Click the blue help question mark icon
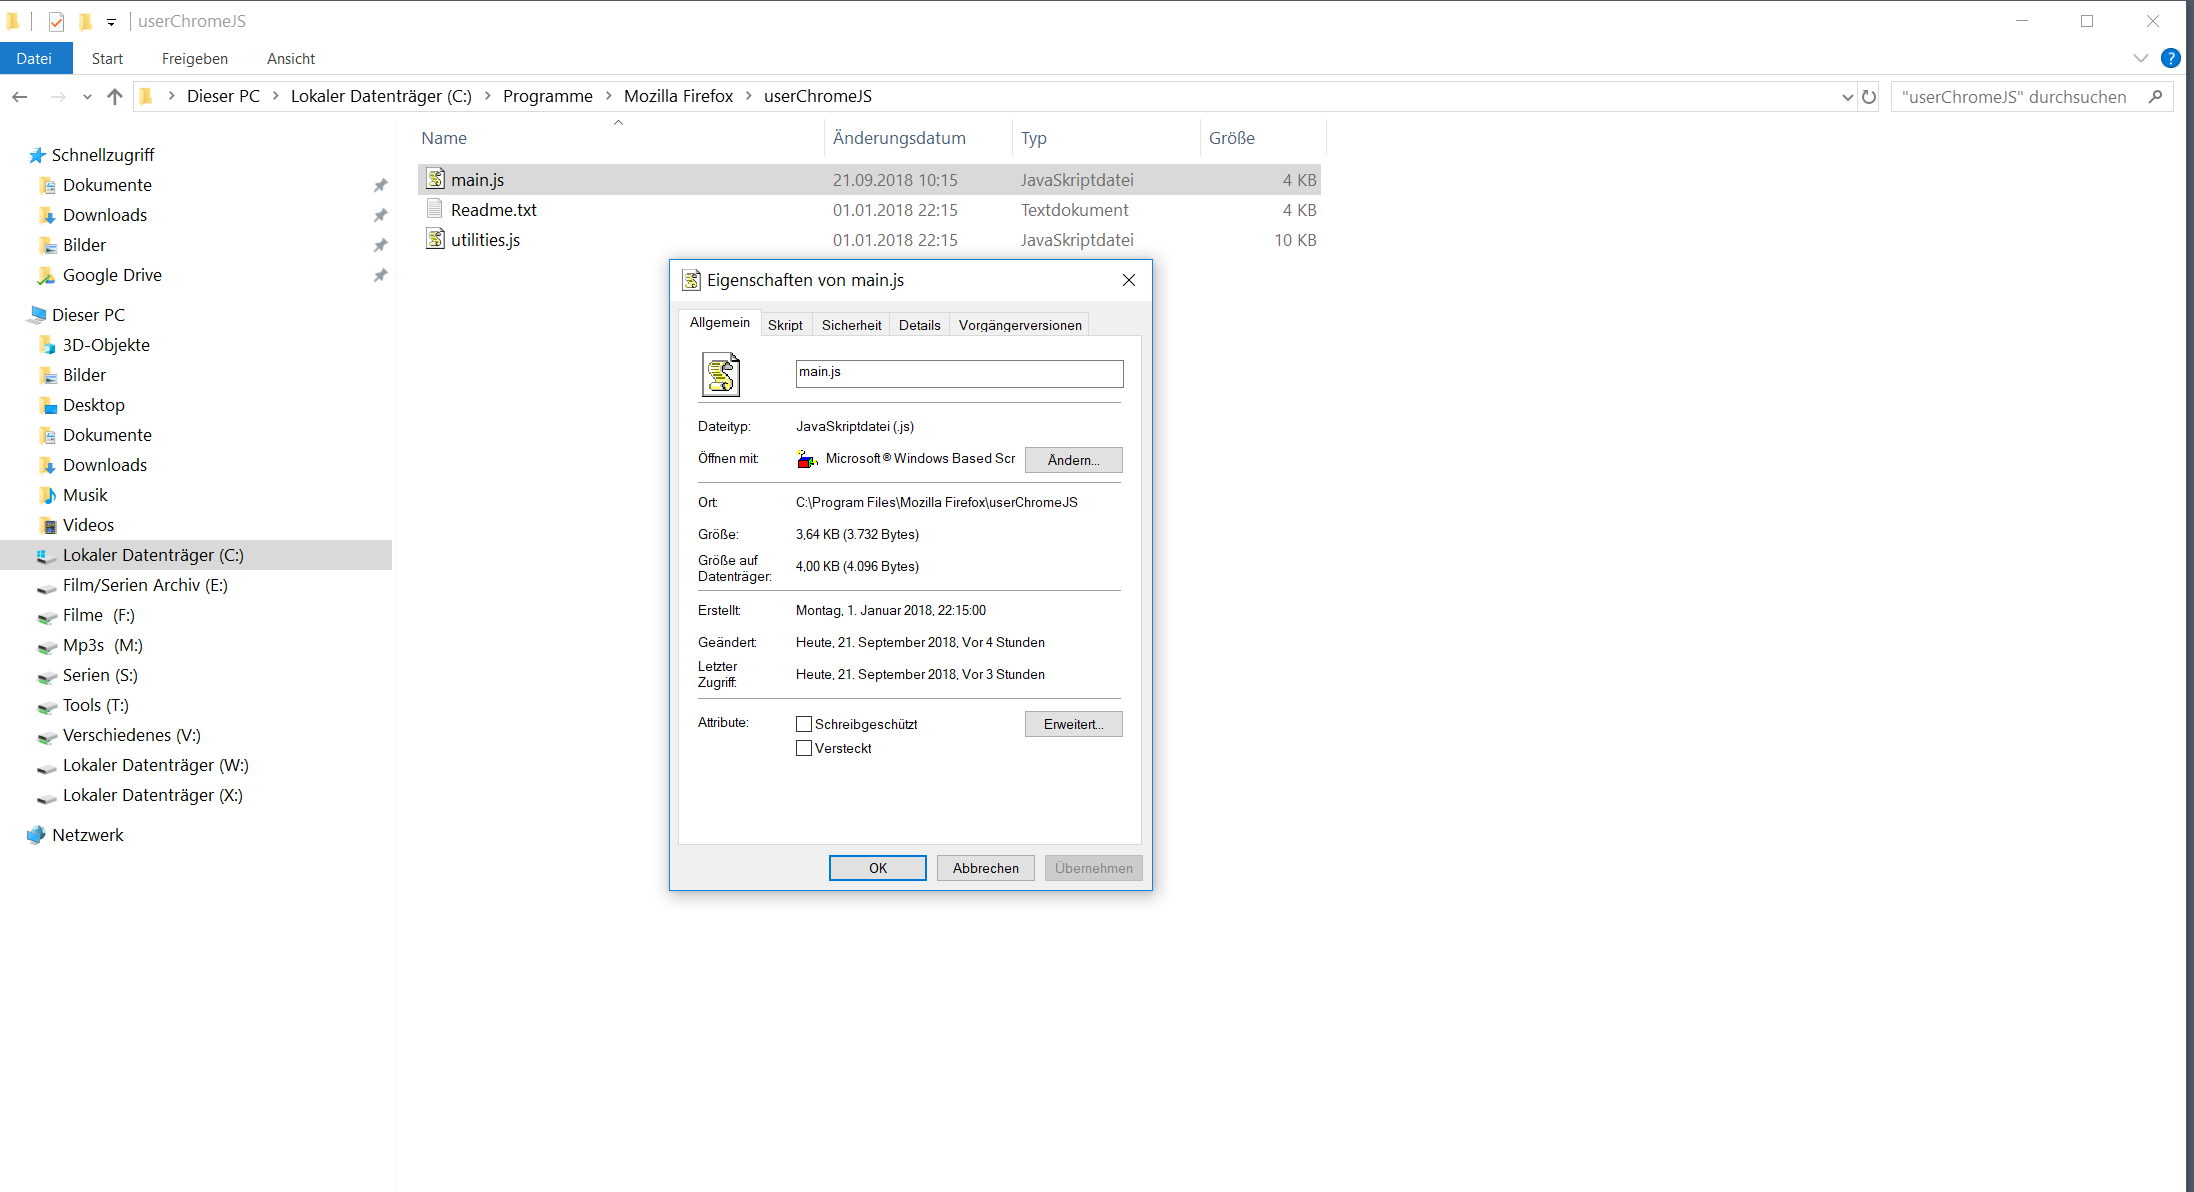The width and height of the screenshot is (2194, 1192). pyautogui.click(x=2170, y=58)
